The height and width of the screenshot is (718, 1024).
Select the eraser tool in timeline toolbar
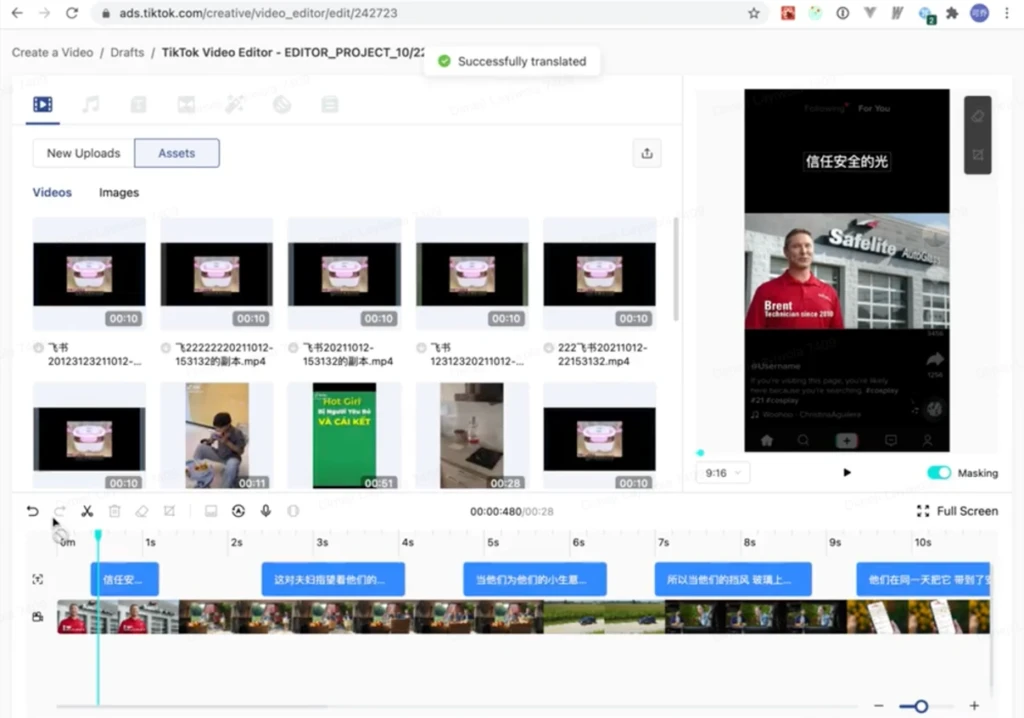click(142, 511)
